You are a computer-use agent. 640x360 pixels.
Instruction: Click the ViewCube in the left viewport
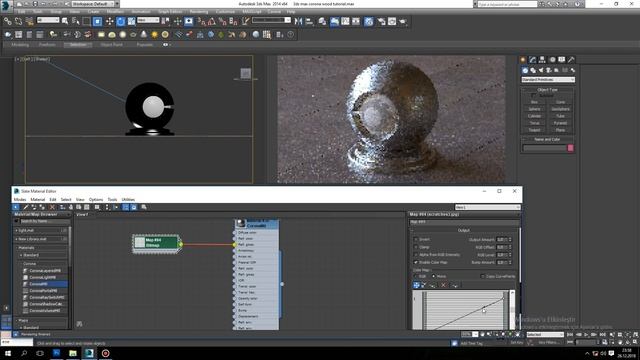point(245,73)
